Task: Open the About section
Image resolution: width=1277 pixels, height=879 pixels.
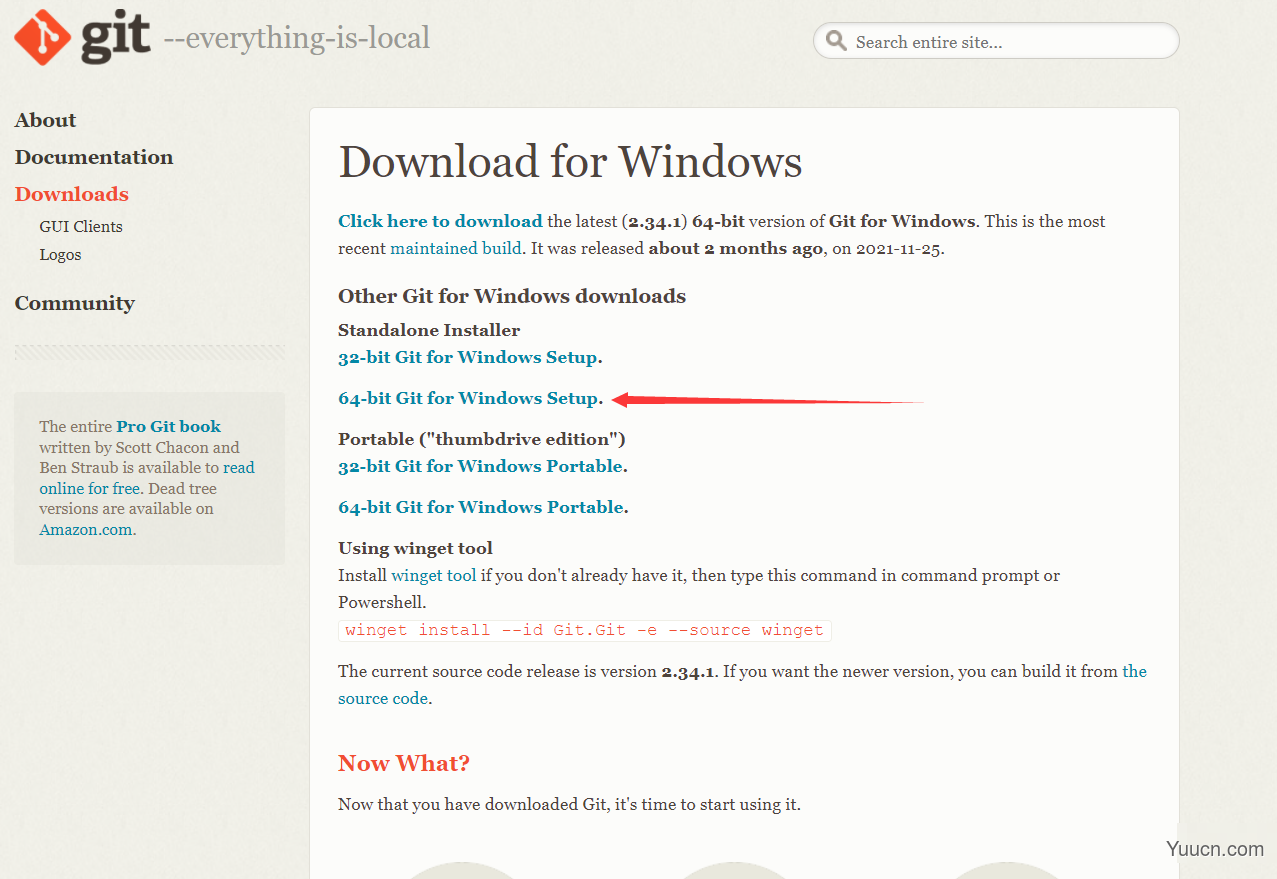Action: (45, 120)
